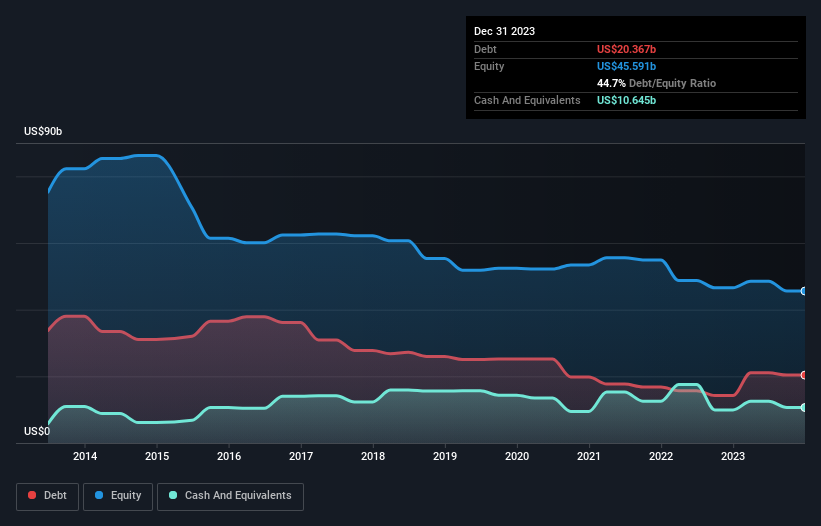
Task: Click the blue Equity endpoint marker
Action: coord(804,291)
